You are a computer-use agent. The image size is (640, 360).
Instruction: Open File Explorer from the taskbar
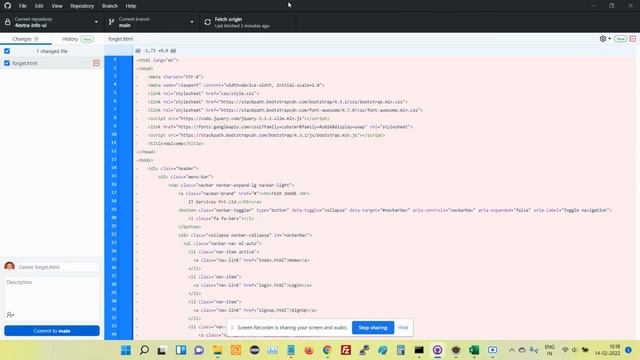click(x=218, y=350)
